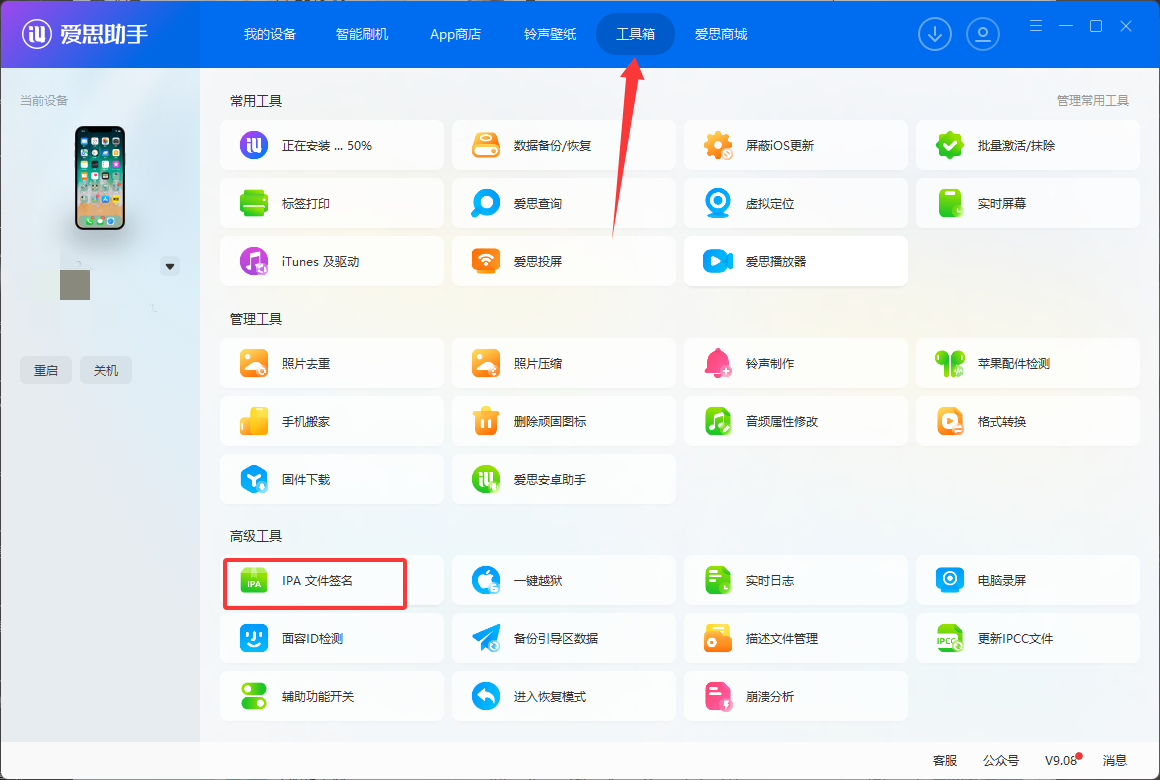Select the 实时屏幕 live screen tool
This screenshot has height=780, width=1160.
pos(1001,204)
